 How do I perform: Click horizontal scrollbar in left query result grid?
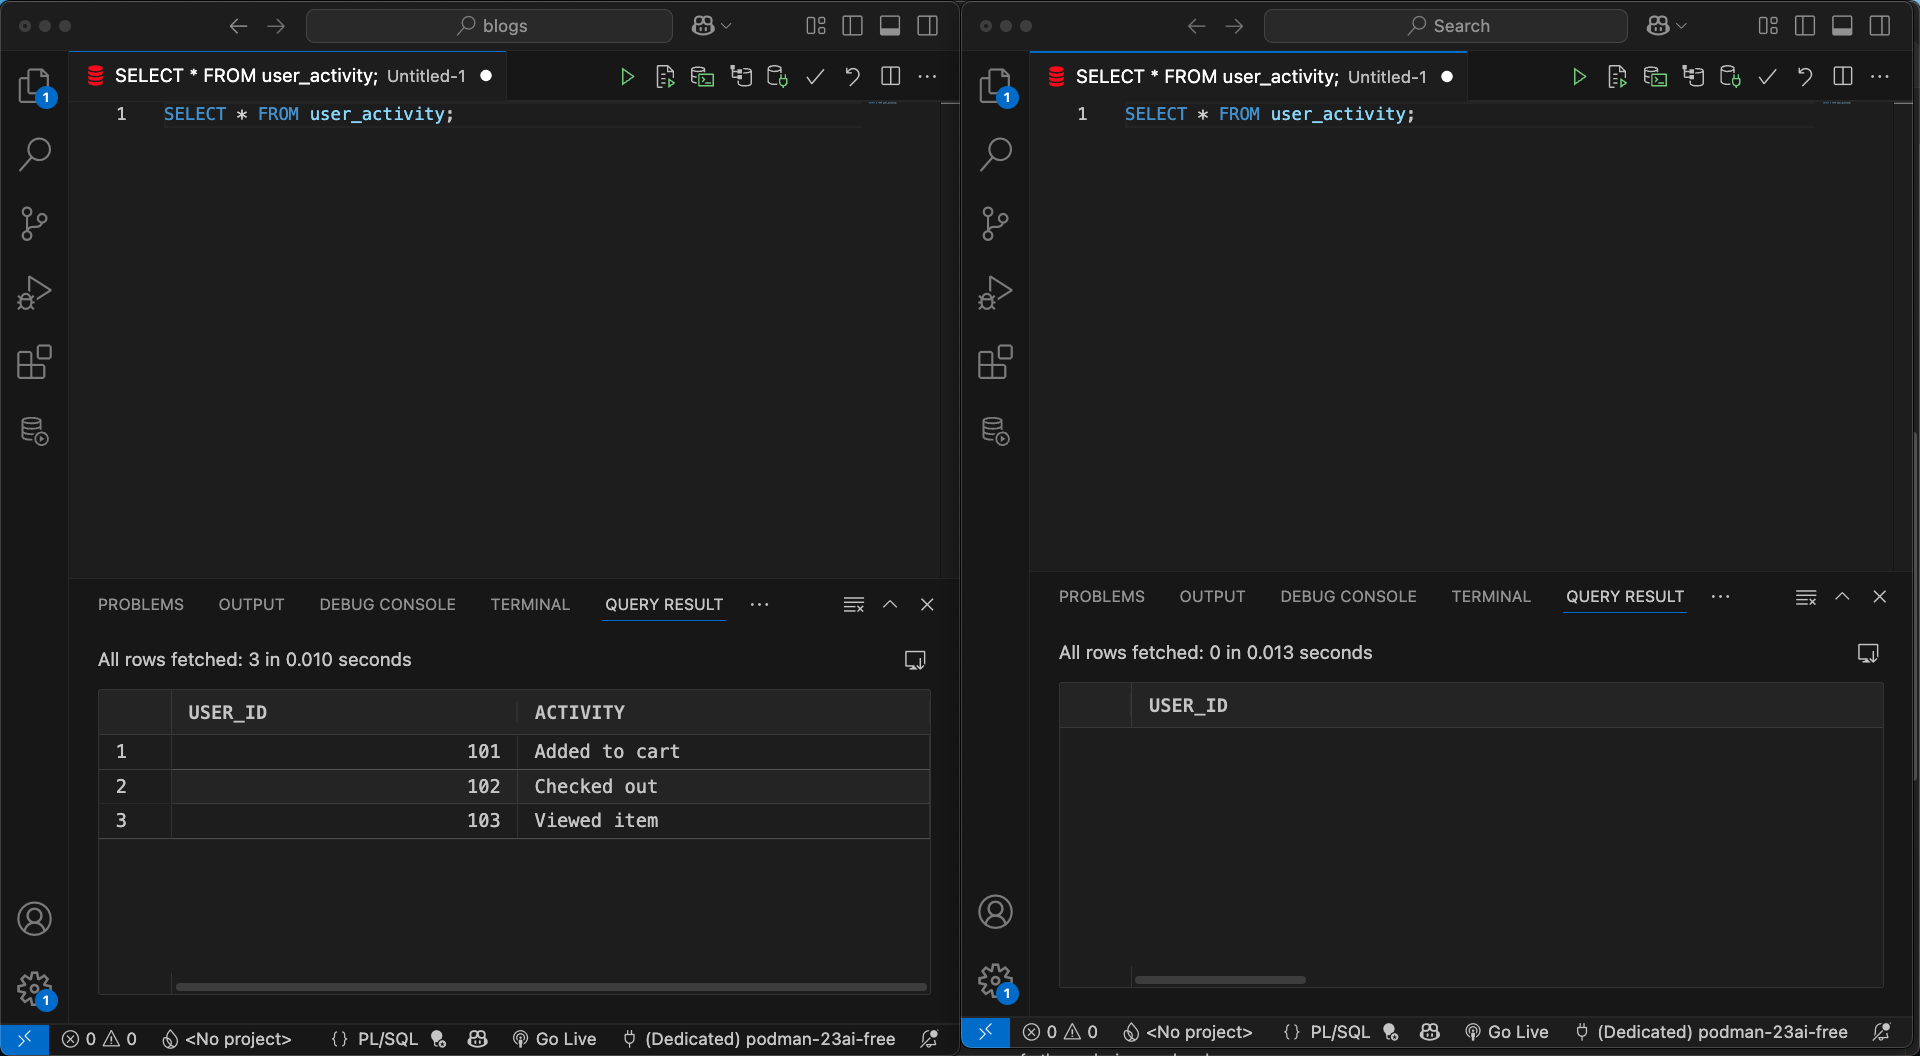pos(551,987)
